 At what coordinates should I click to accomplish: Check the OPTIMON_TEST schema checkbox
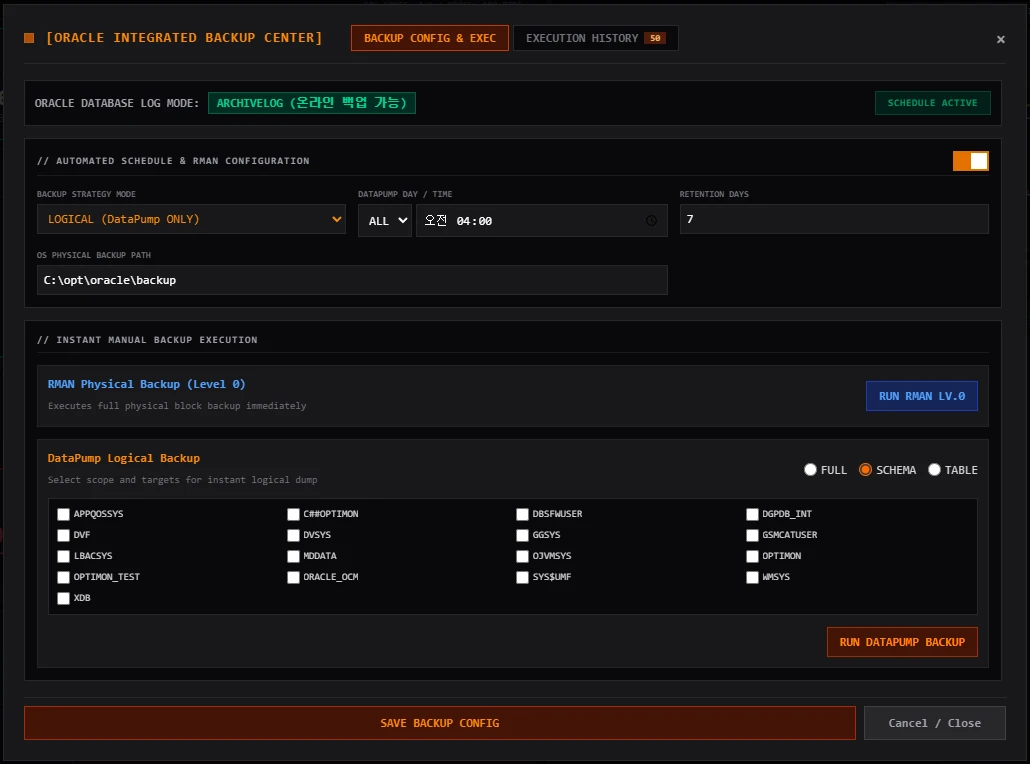click(x=63, y=577)
